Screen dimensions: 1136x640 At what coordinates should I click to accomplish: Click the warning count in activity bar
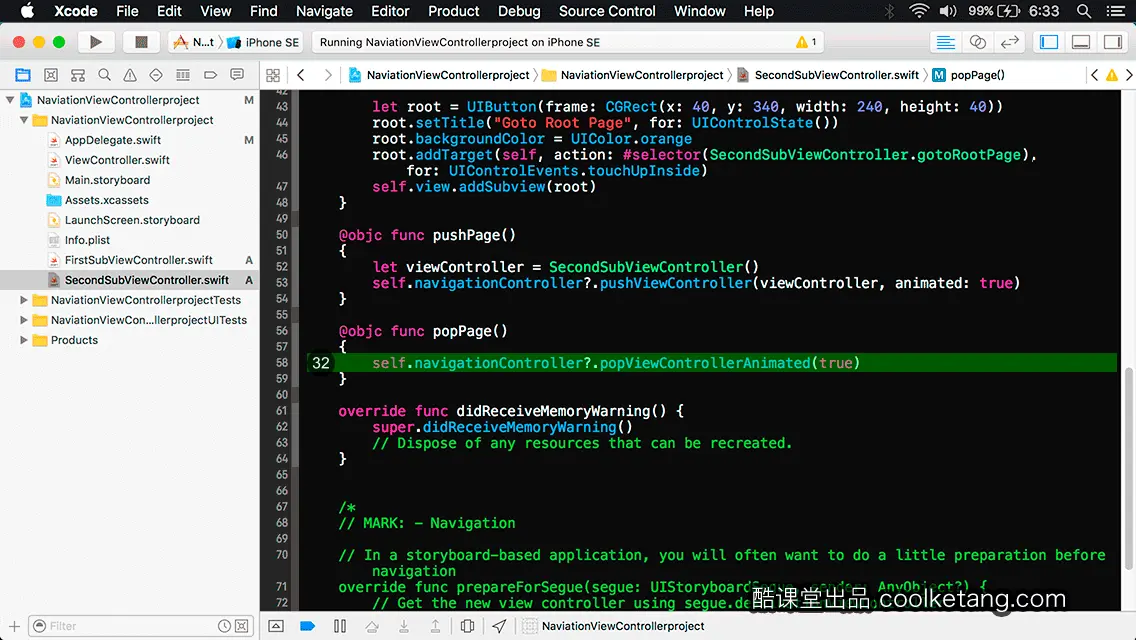coord(806,42)
